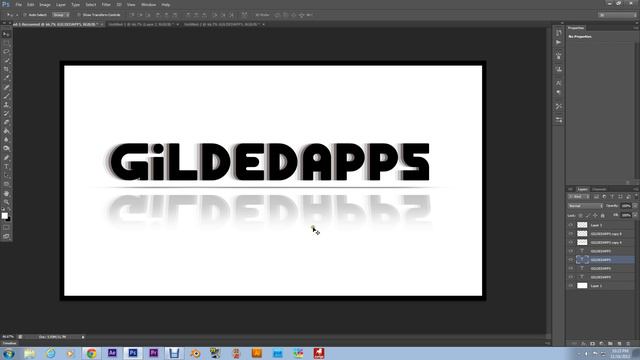Select the Path Selection tool
This screenshot has width=640, height=360.
(6, 175)
